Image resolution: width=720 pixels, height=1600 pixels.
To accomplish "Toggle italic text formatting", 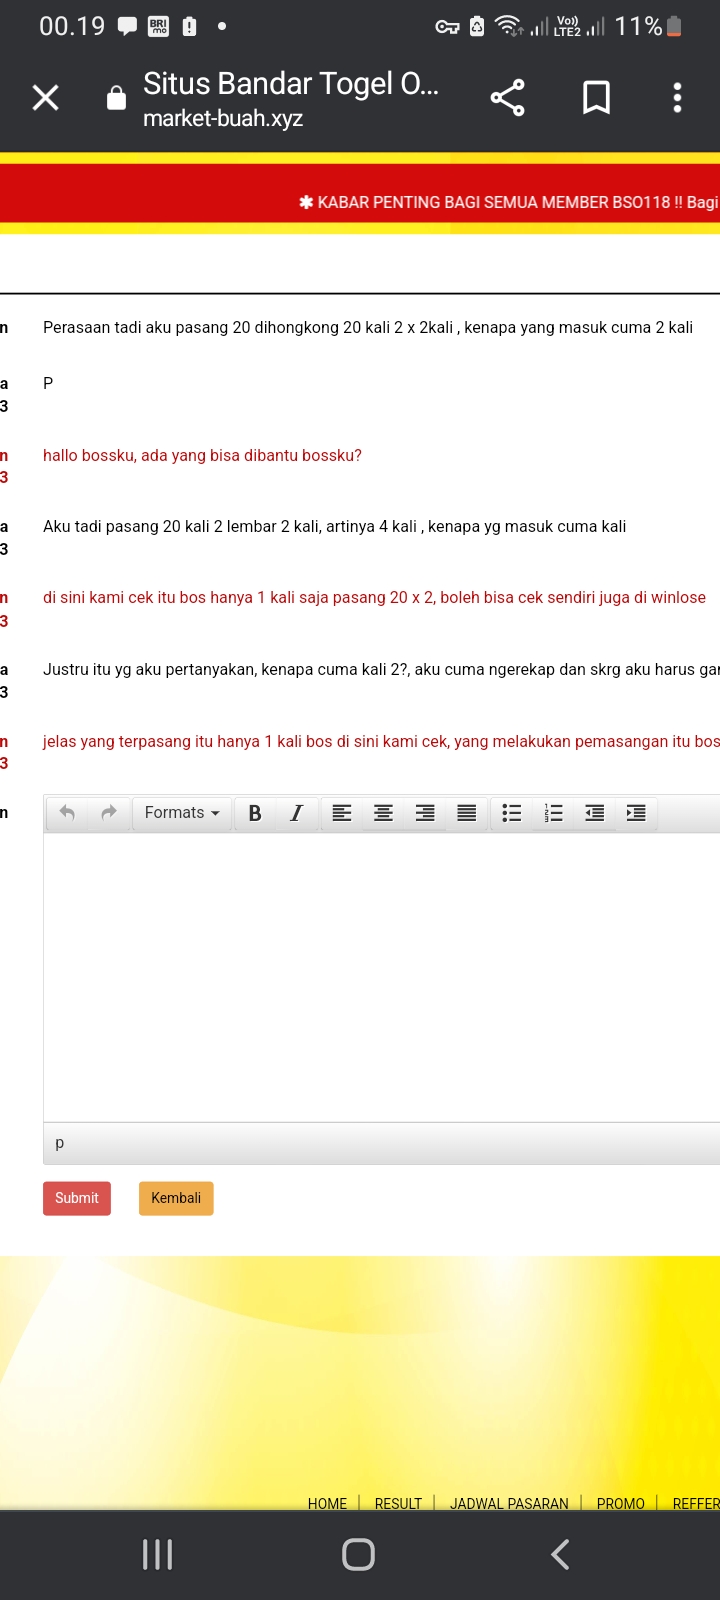I will (296, 813).
